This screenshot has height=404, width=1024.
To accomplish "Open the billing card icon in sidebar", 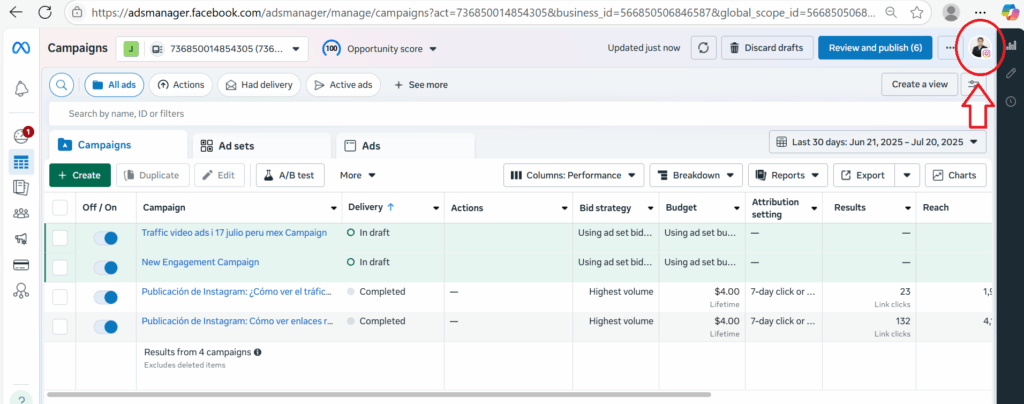I will tap(21, 265).
